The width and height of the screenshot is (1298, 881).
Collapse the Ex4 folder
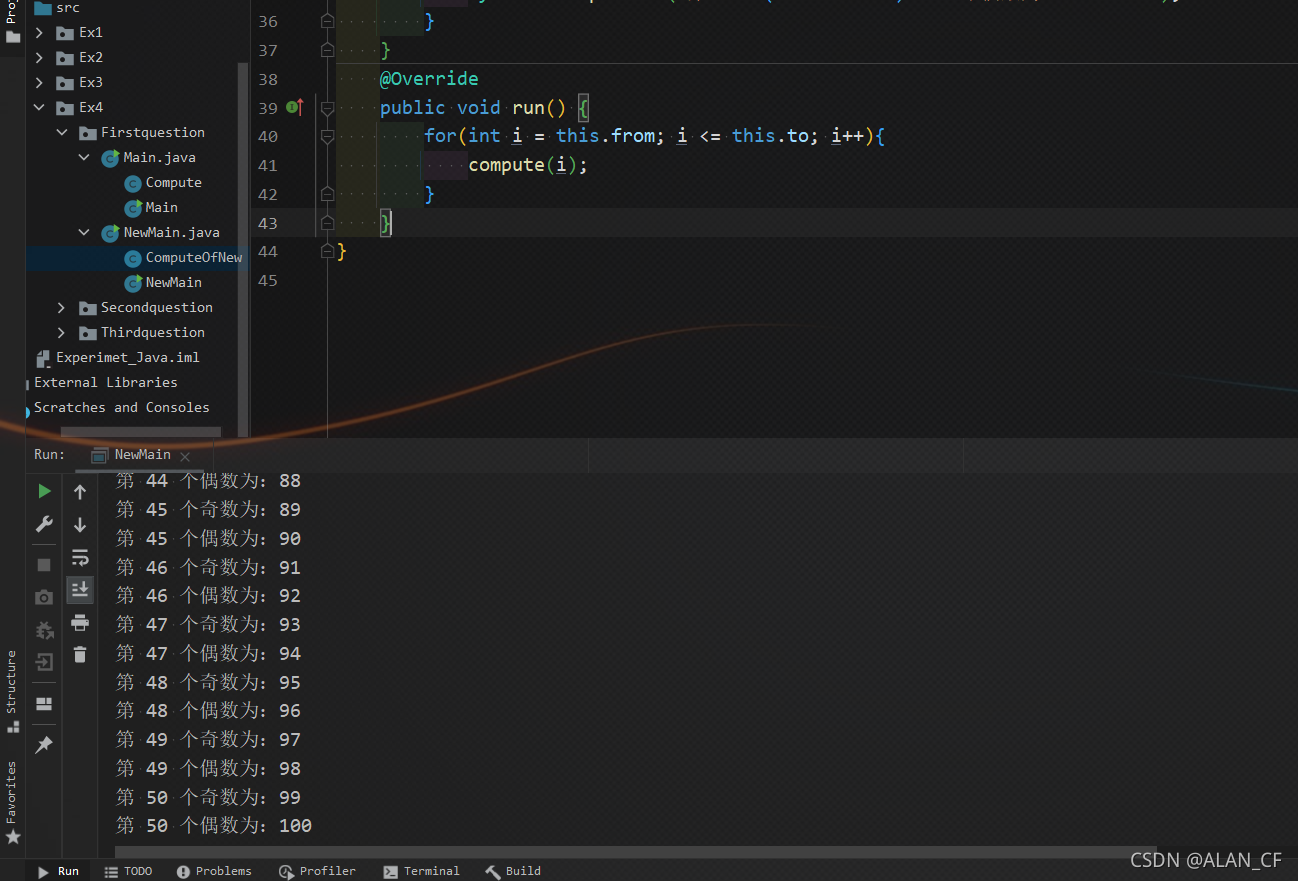point(39,108)
